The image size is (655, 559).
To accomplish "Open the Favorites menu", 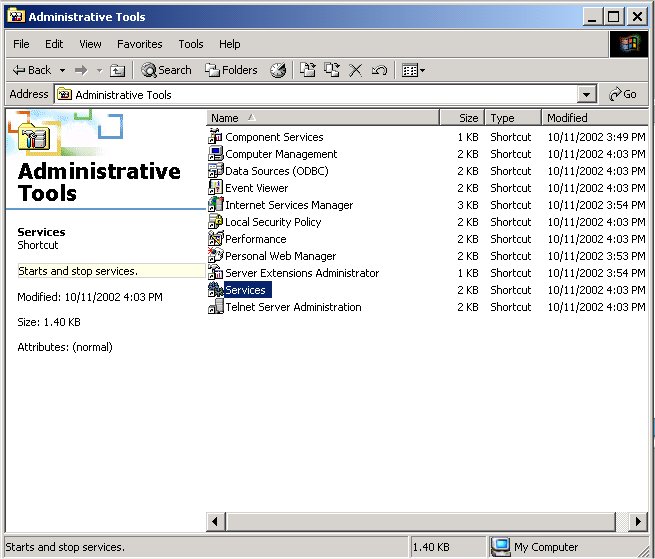I will click(139, 44).
